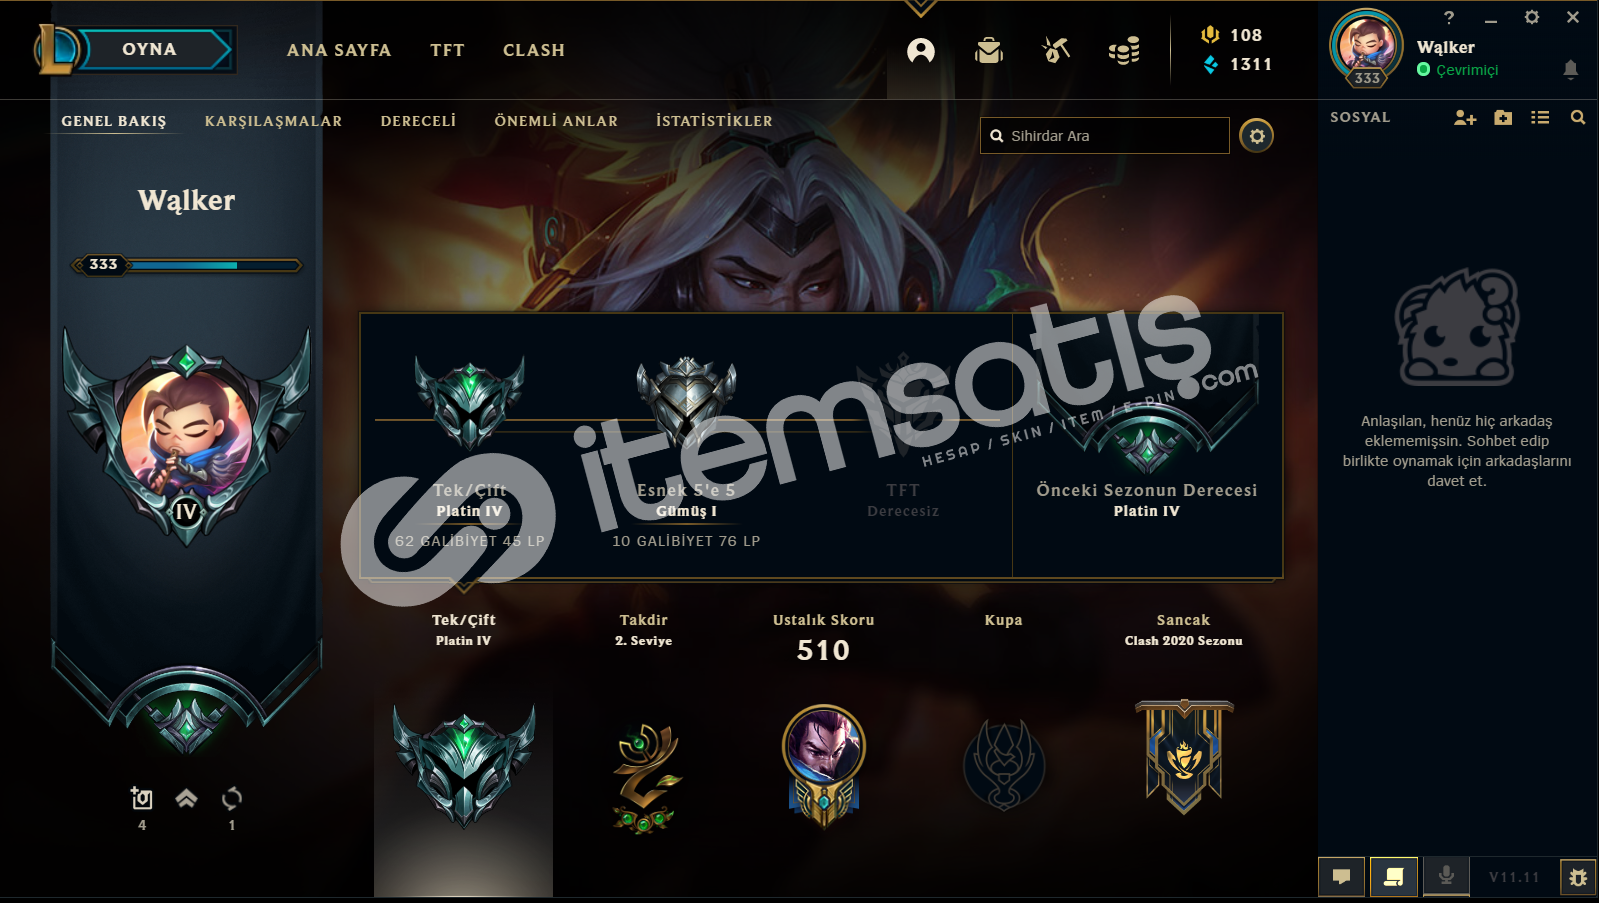Open the Collection backpack icon
Image resolution: width=1599 pixels, height=903 pixels.
tap(989, 50)
